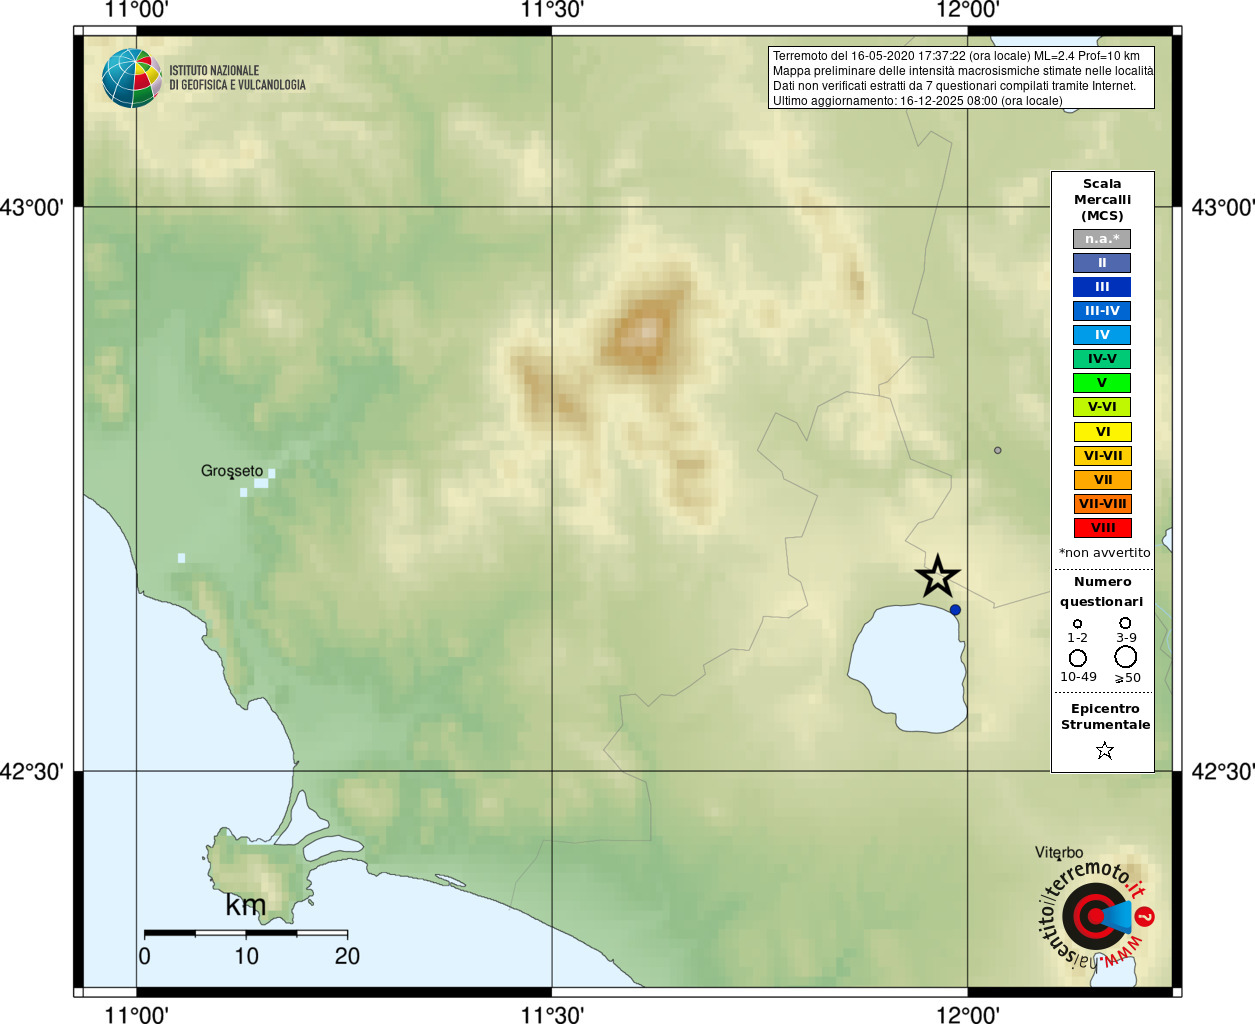Click the '*non avvertito' legend note
The image size is (1255, 1024).
(1104, 553)
